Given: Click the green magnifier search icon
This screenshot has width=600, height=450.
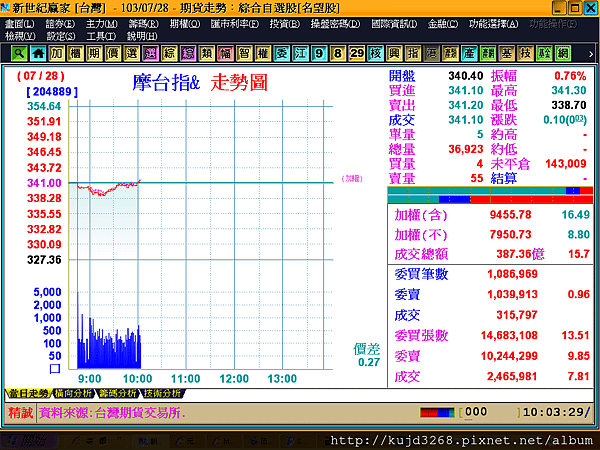Looking at the screenshot, I should [x=19, y=53].
